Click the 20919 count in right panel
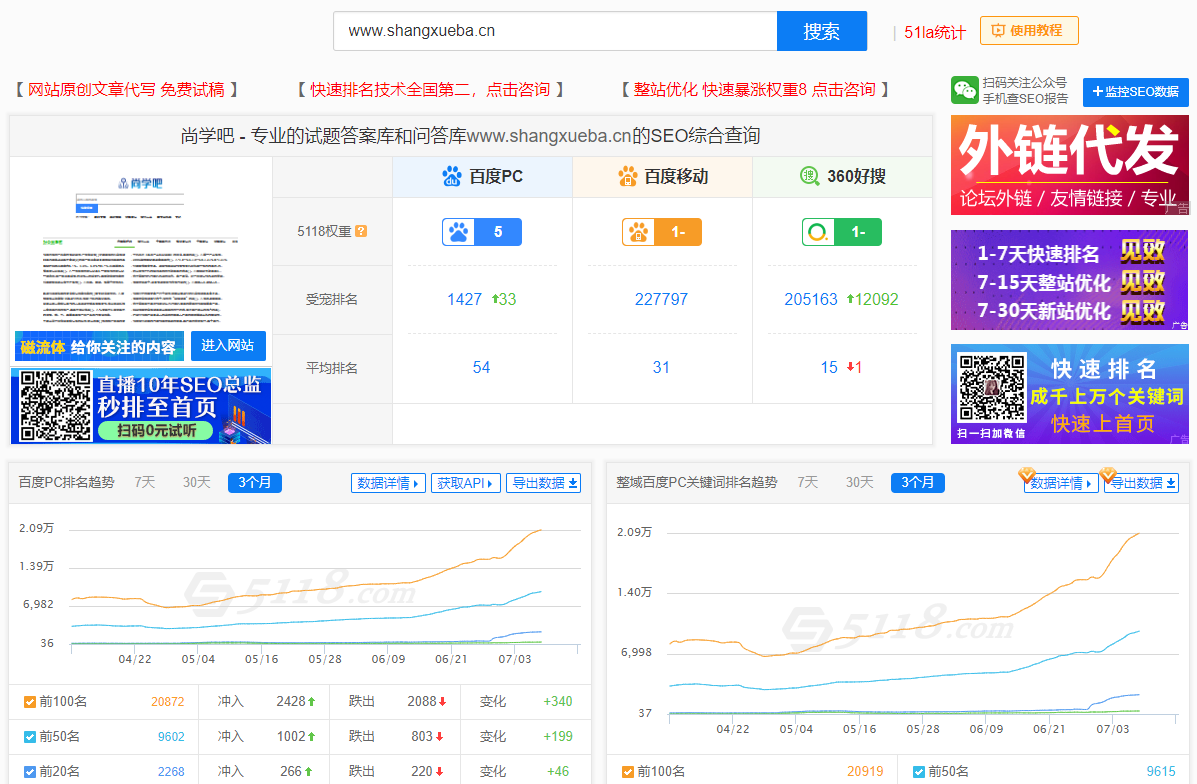Viewport: 1197px width, 784px height. pyautogui.click(x=865, y=772)
